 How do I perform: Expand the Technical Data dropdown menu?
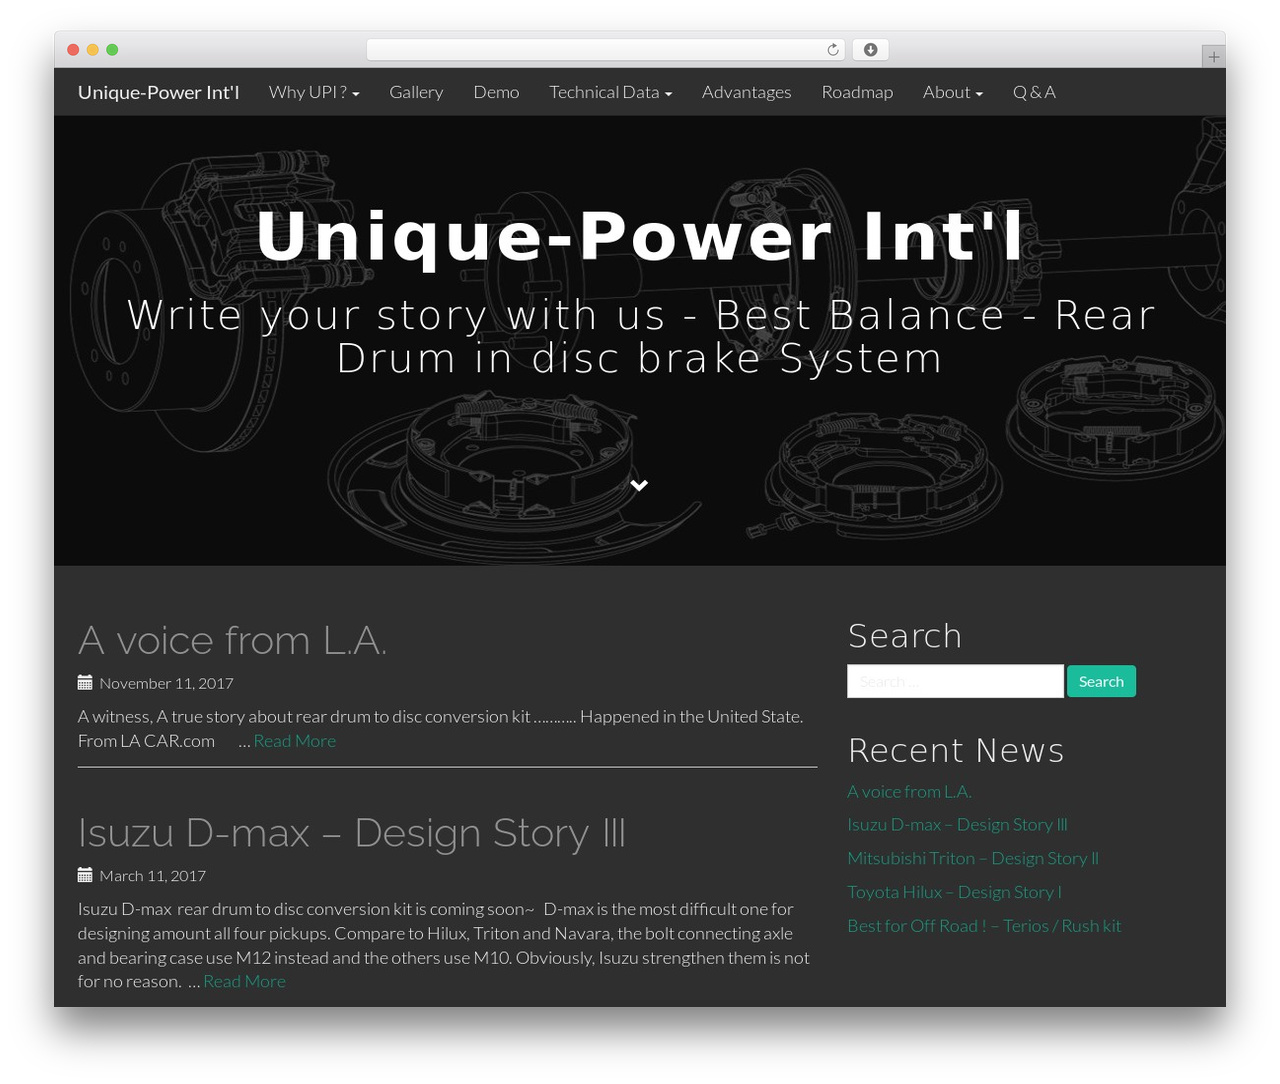(x=610, y=92)
